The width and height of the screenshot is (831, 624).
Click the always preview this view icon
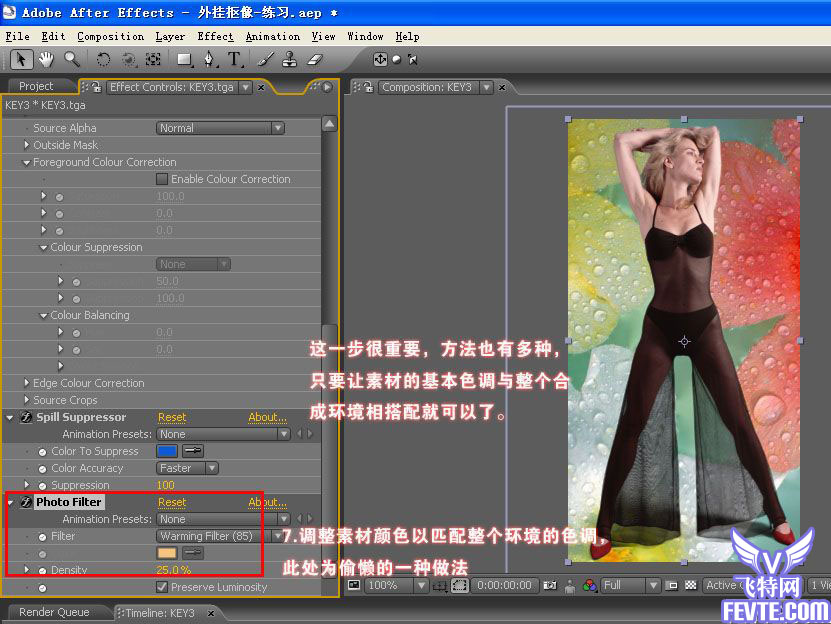[354, 585]
